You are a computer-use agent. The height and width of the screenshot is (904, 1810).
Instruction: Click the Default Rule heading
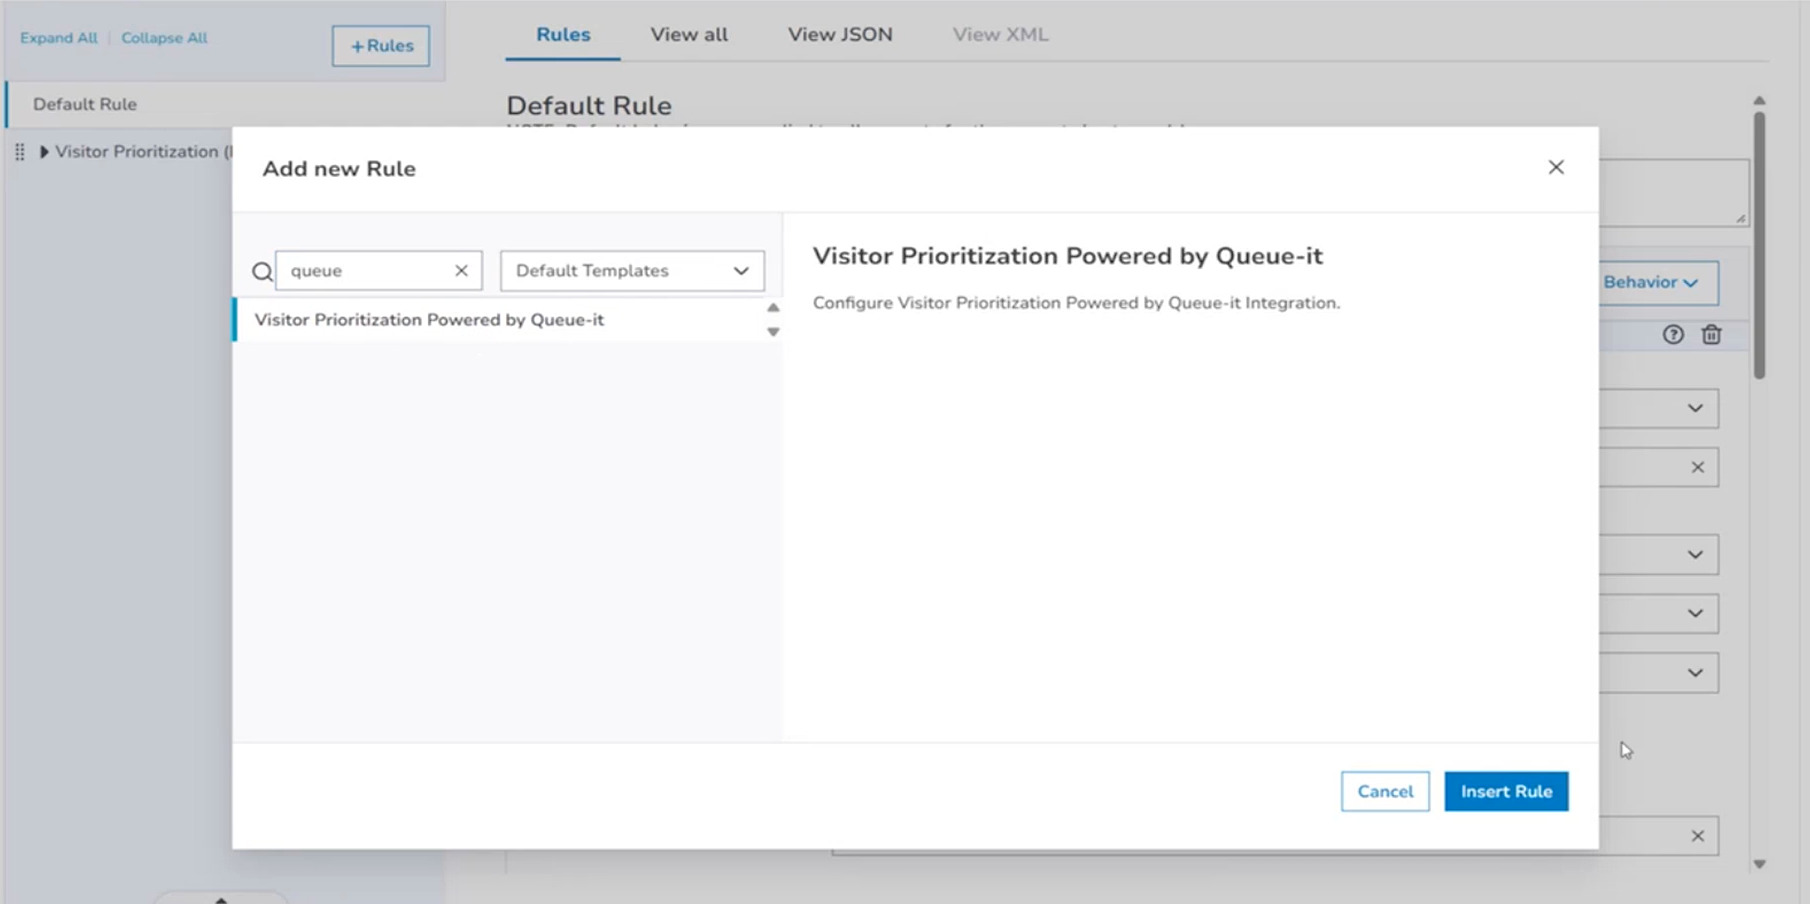589,106
